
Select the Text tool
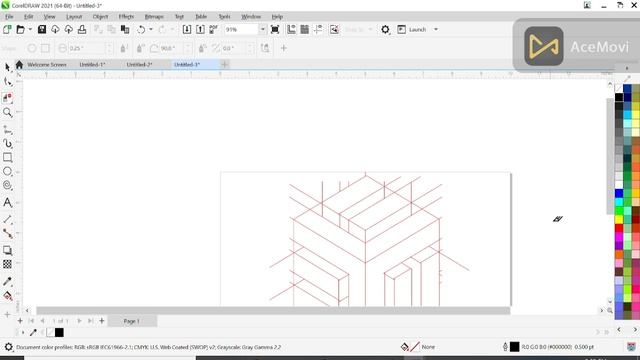click(7, 202)
